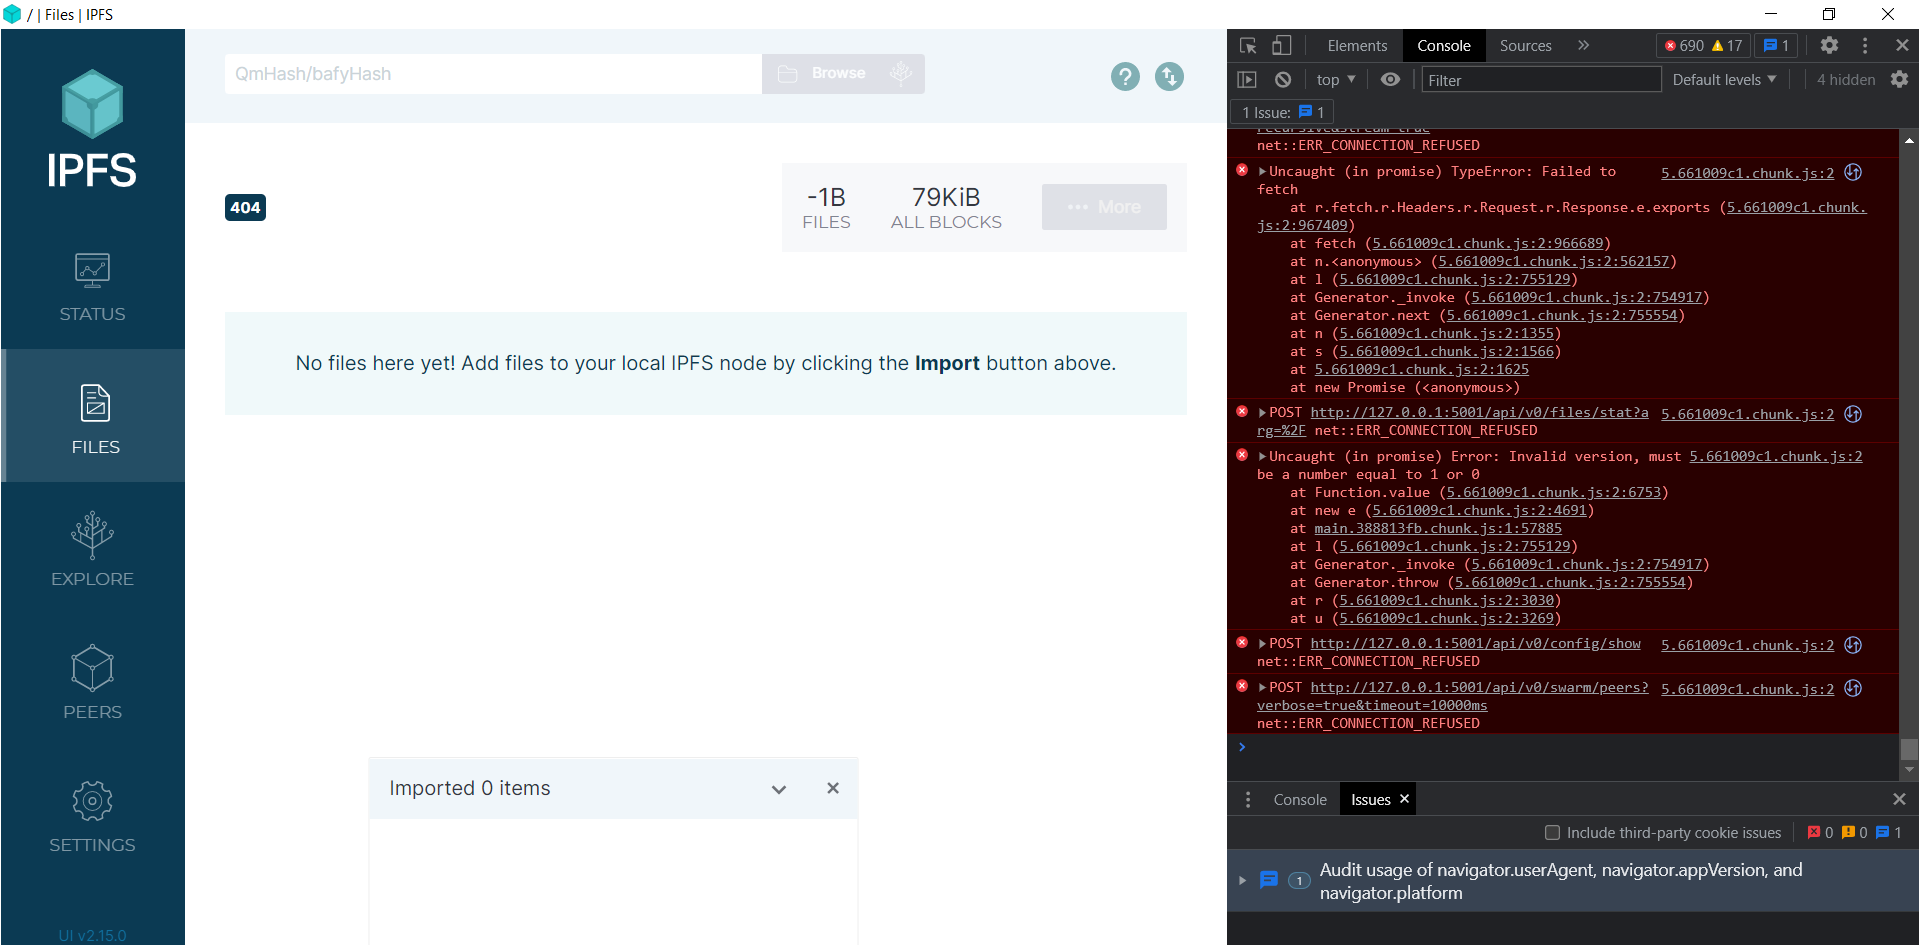
Task: Switch to the Elements tab
Action: 1356,45
